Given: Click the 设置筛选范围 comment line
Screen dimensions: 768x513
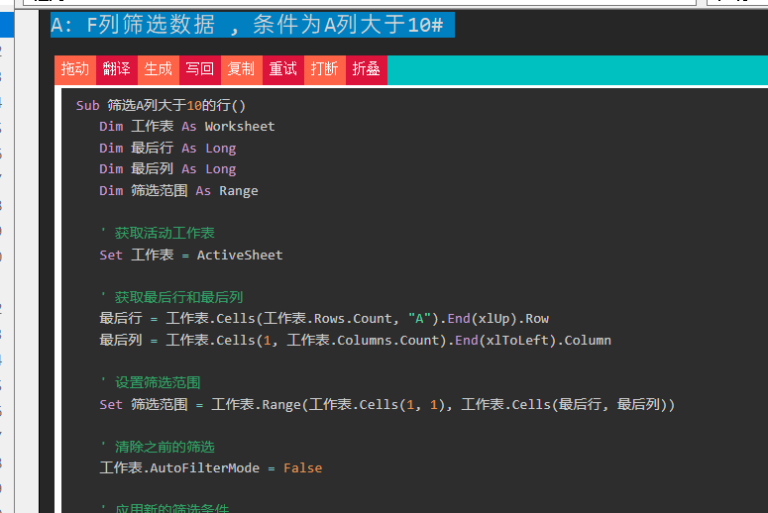Looking at the screenshot, I should click(x=150, y=382).
